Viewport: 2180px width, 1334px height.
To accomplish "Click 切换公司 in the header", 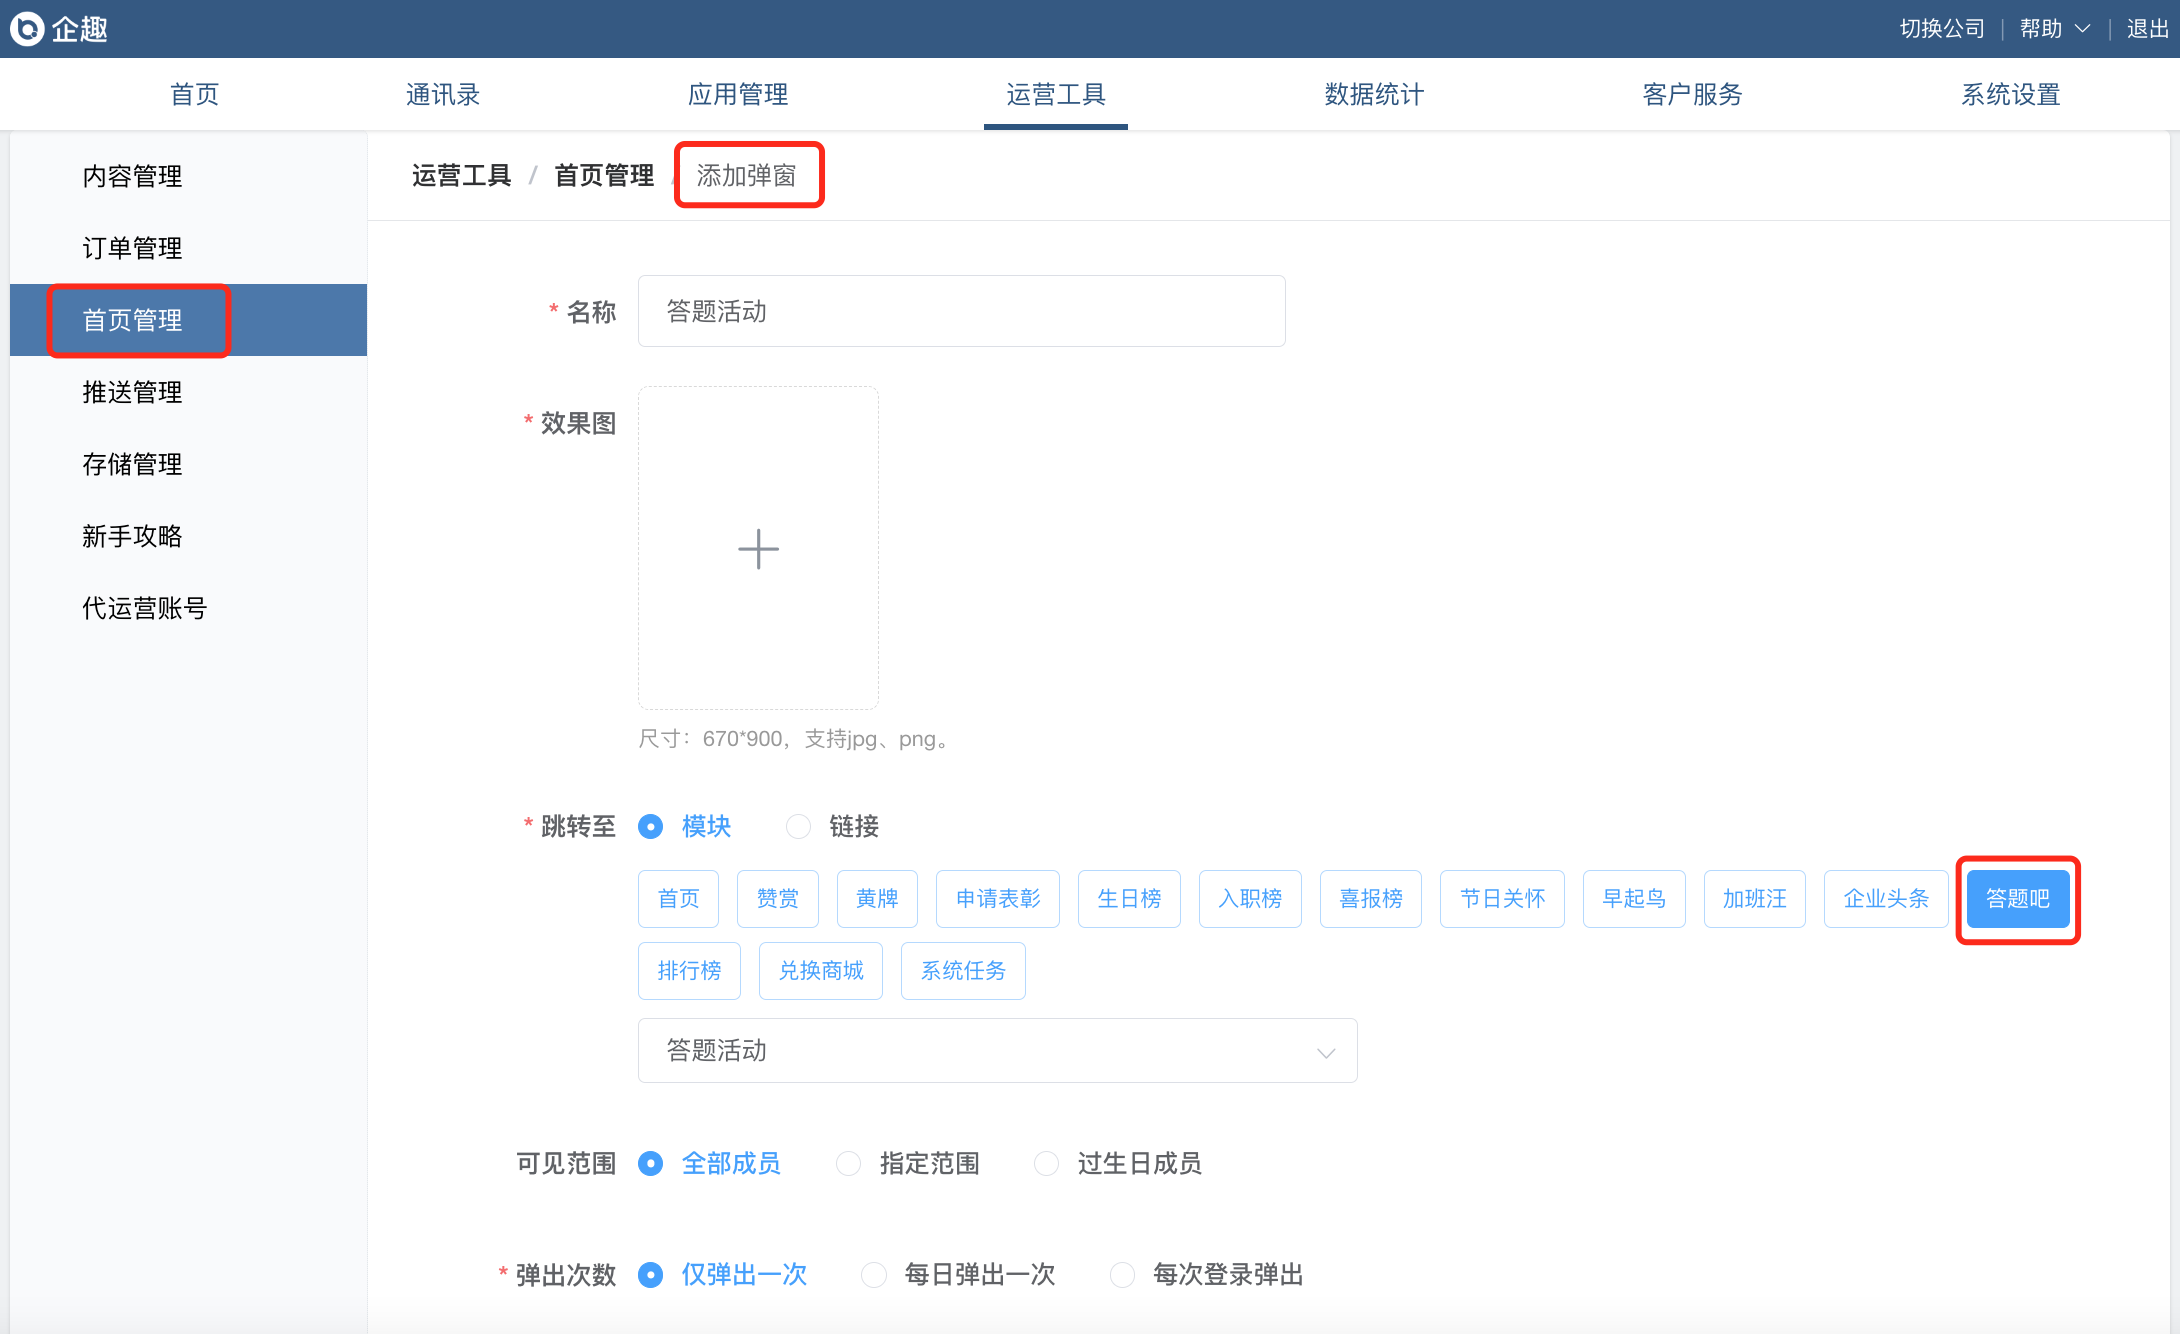I will click(x=1942, y=29).
